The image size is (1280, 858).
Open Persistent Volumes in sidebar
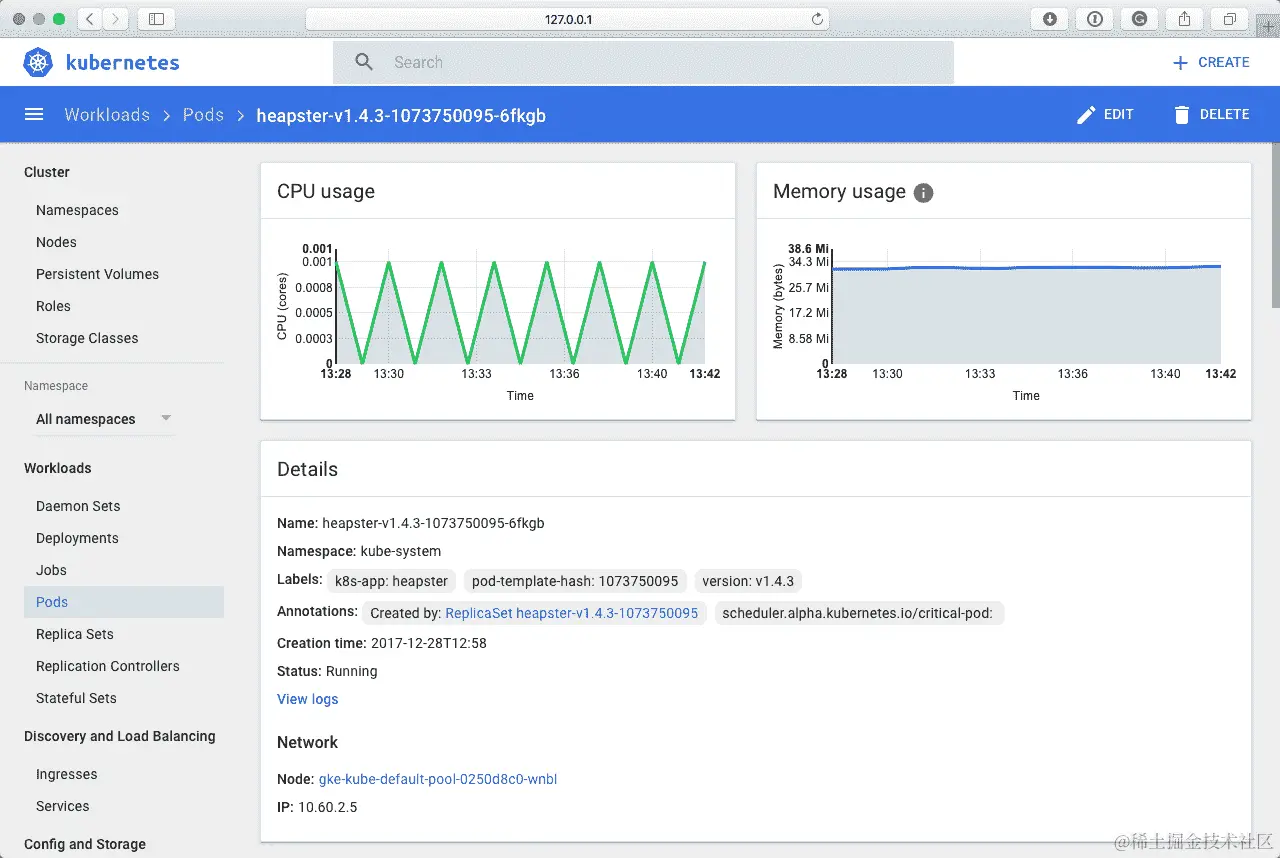[97, 274]
